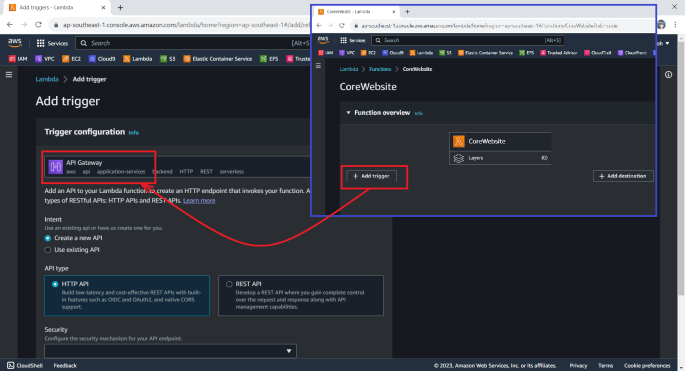Reload page in CoreWebsite browser window
Image resolution: width=685 pixels, height=371 pixels.
pos(342,26)
